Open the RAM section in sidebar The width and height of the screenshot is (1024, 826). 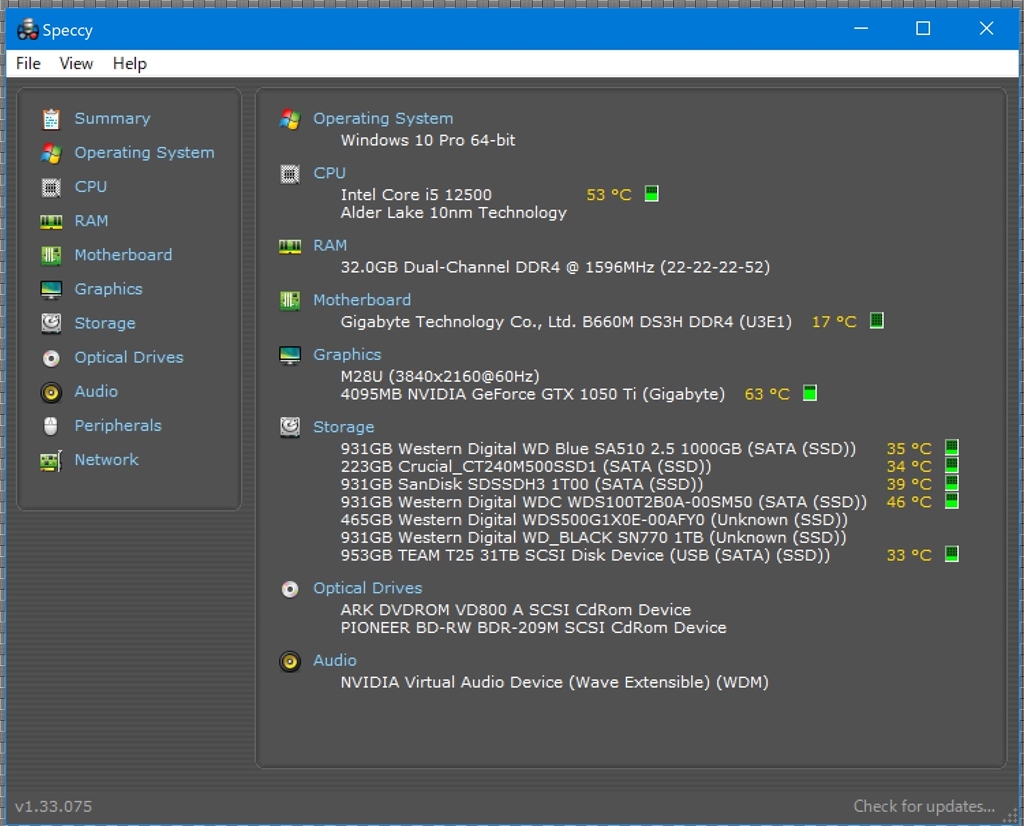tap(91, 221)
